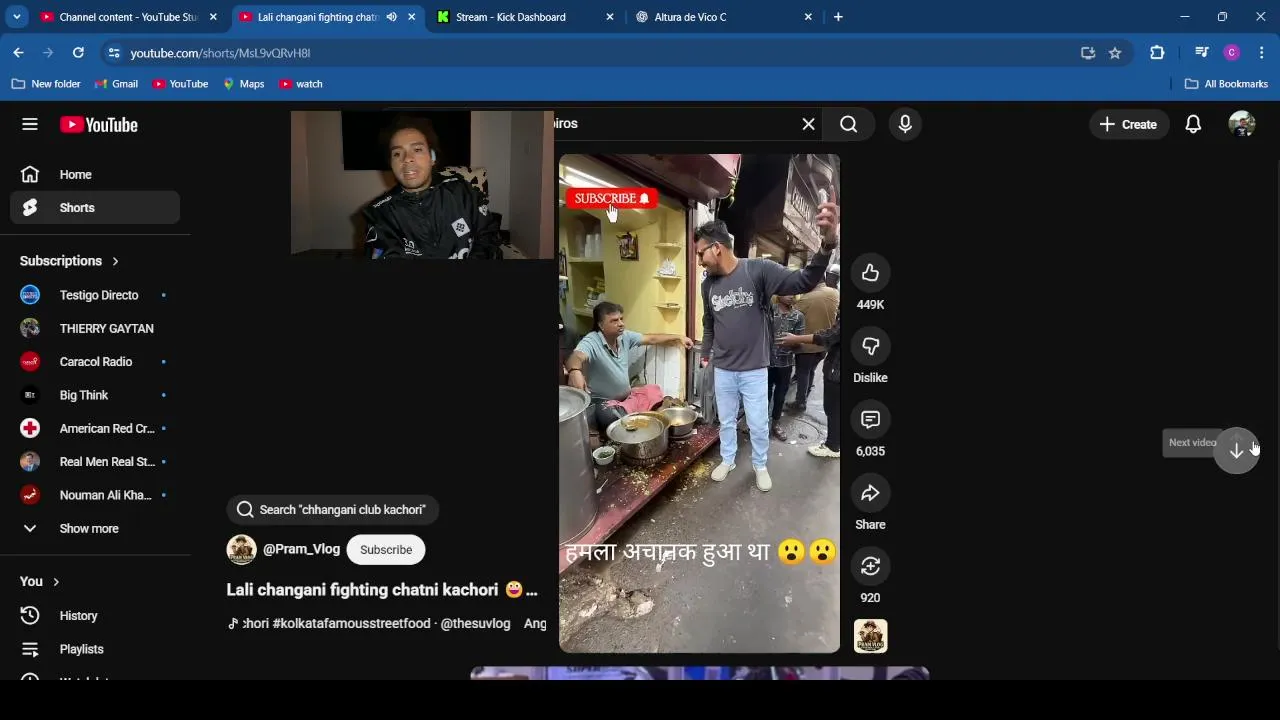Subscribe to @Pram_Vlog

coord(386,550)
